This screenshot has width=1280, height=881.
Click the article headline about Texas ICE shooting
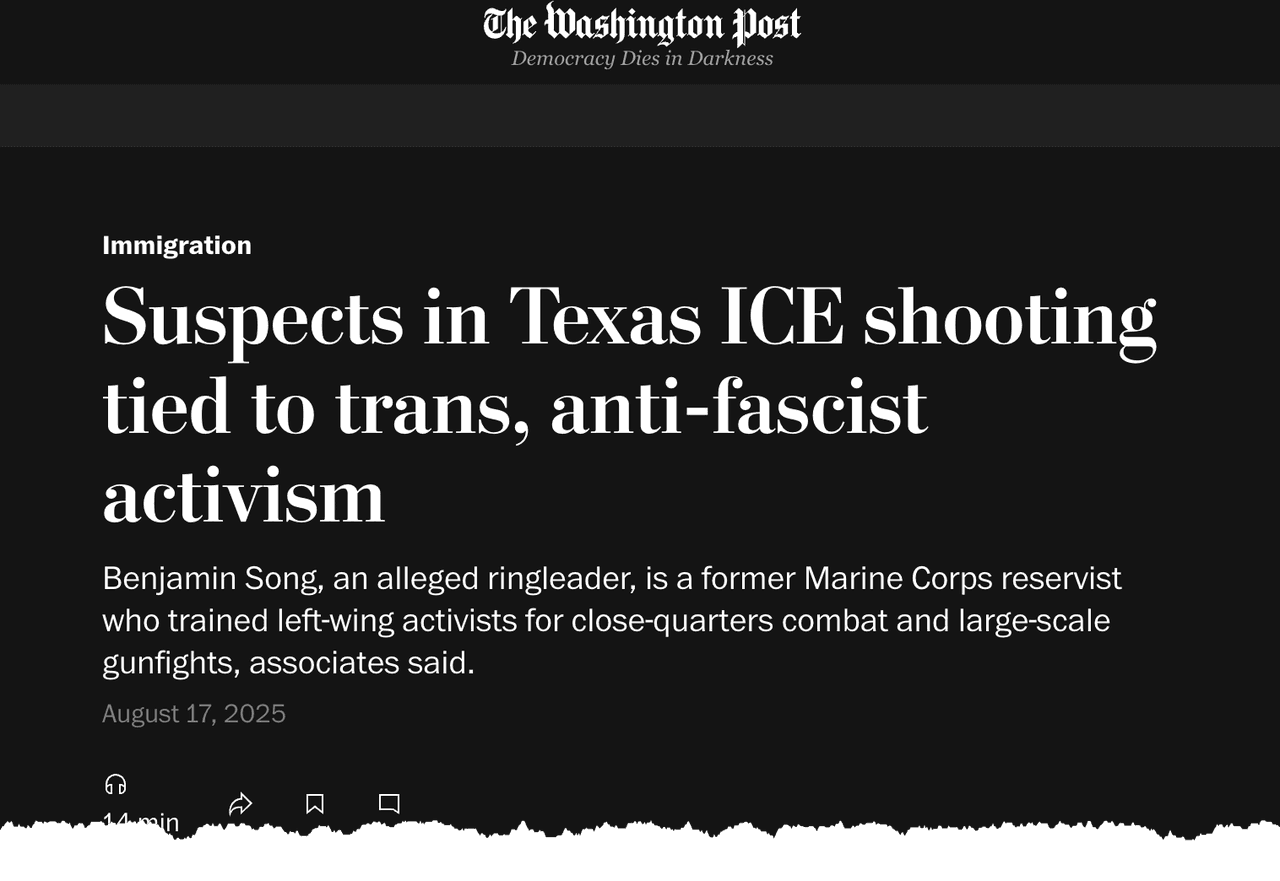click(x=630, y=405)
